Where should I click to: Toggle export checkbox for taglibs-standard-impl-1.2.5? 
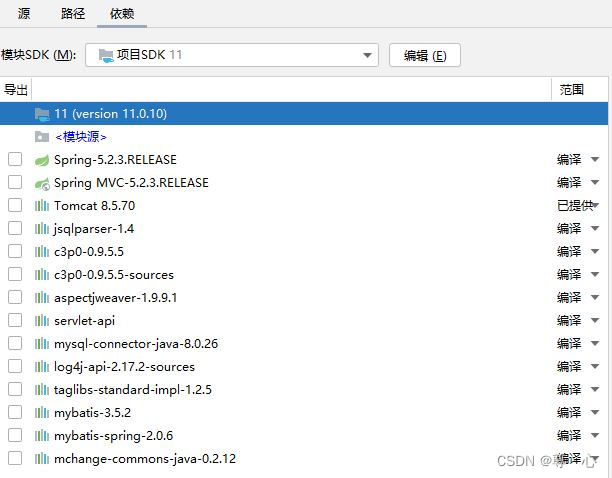(x=15, y=389)
